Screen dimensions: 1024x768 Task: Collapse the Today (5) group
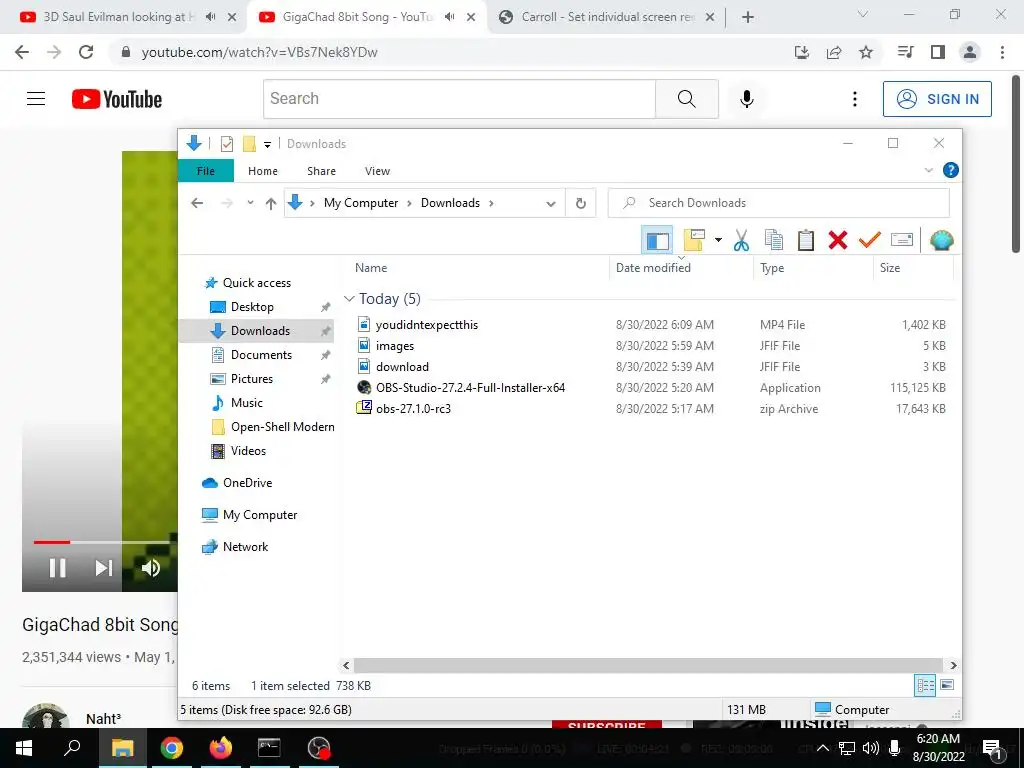tap(349, 298)
